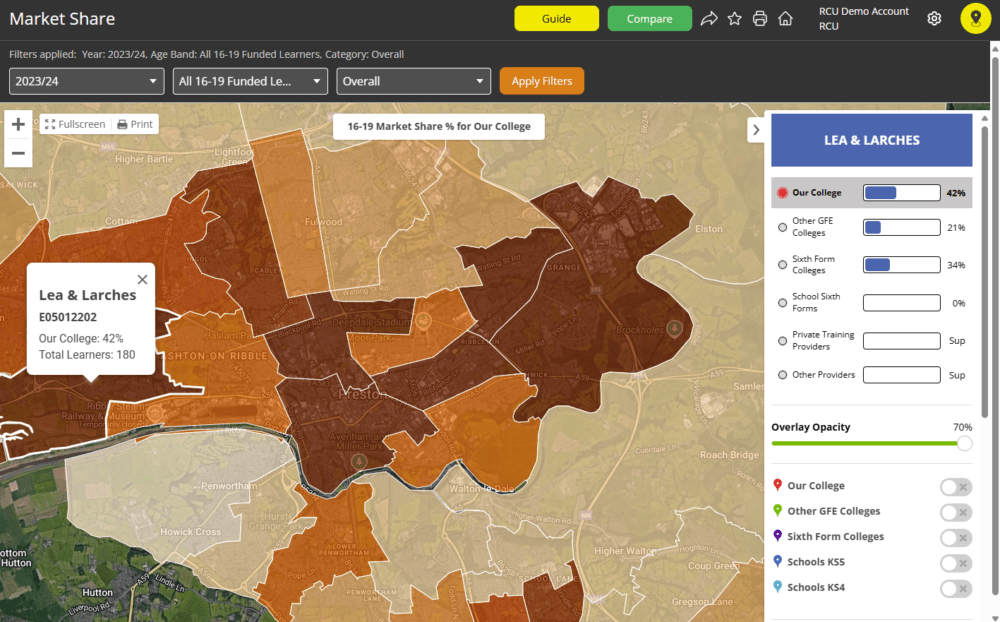
Task: Collapse the side panel chevron
Action: pos(756,130)
